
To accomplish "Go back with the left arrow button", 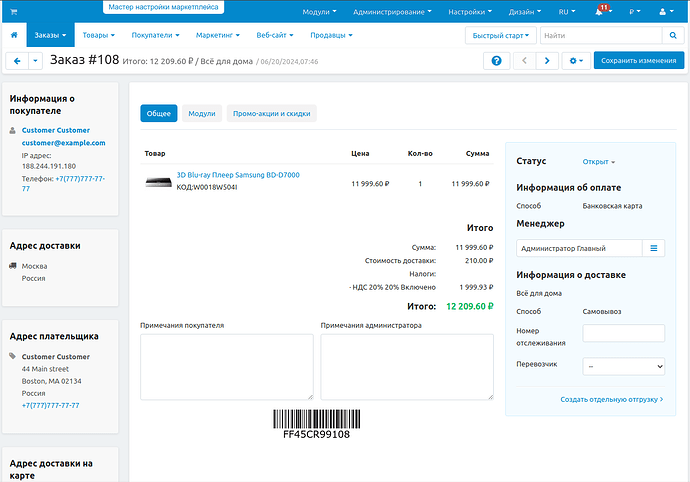I will [x=17, y=61].
